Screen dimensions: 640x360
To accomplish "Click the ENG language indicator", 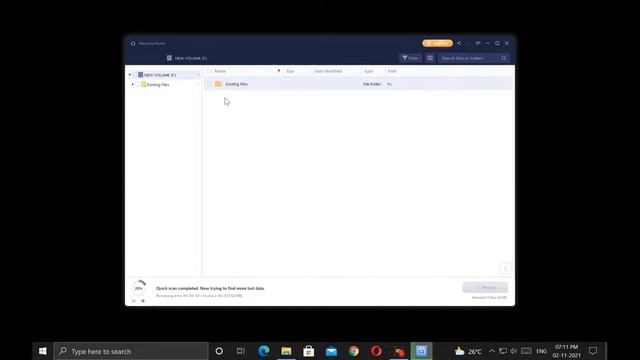I will [542, 351].
